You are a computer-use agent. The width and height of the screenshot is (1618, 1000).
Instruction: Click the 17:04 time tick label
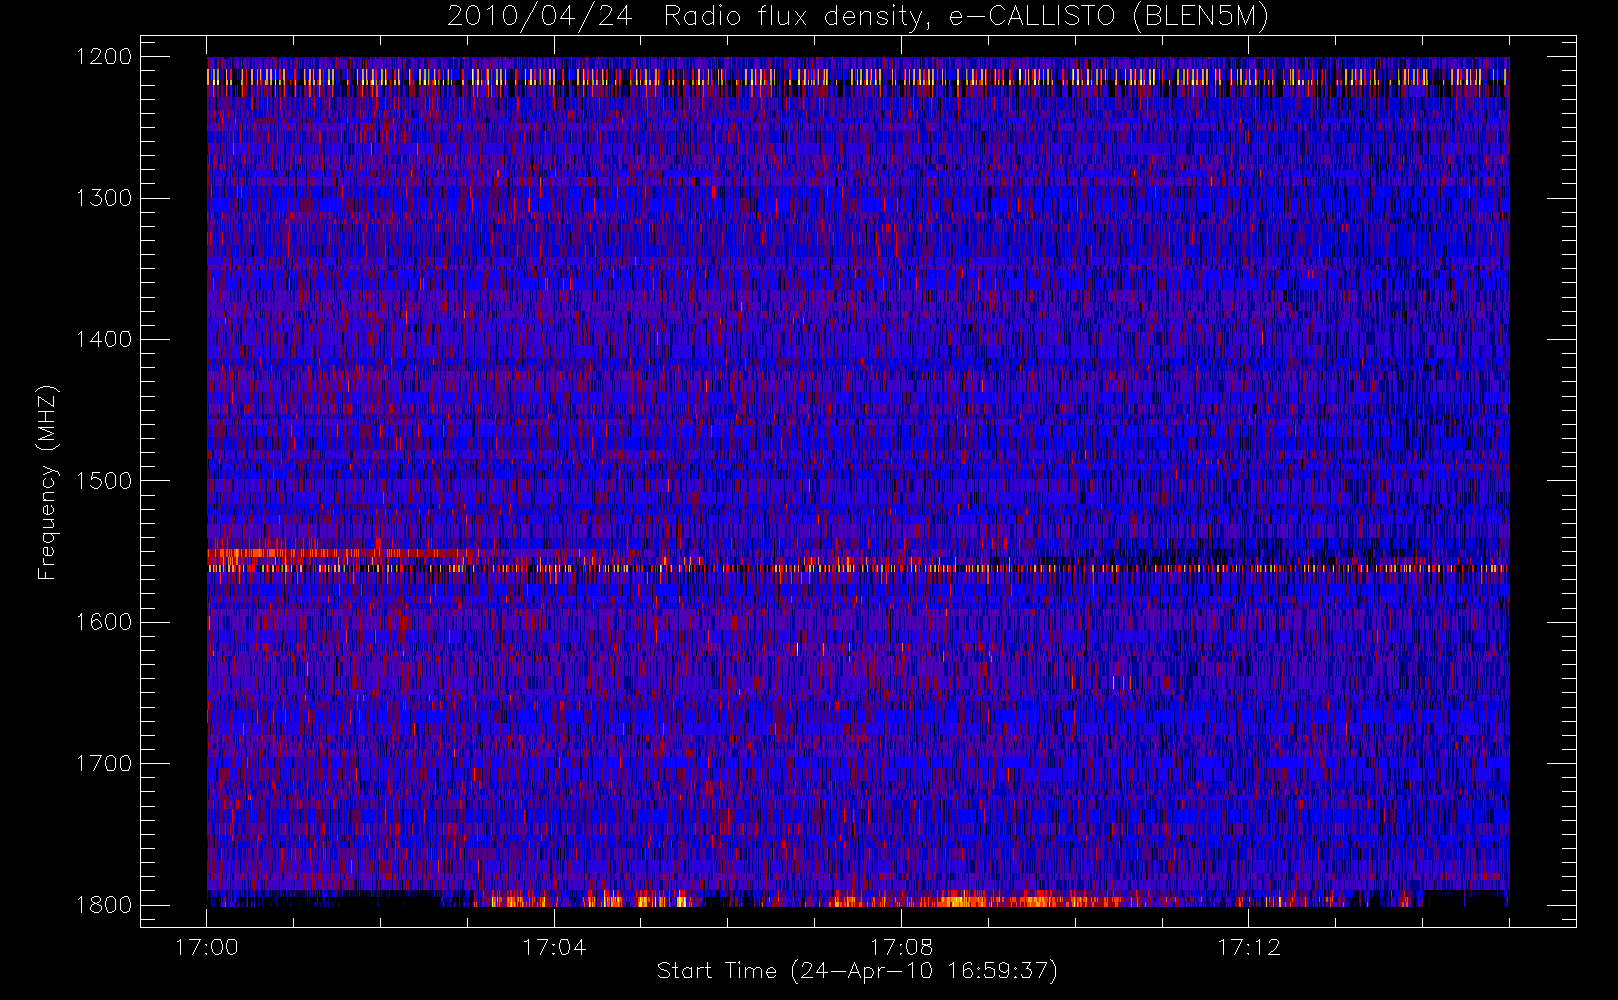(x=554, y=947)
